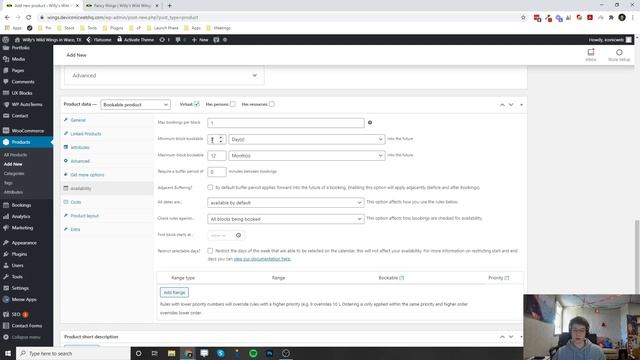Open Spotify from the taskbar
This screenshot has width=640, height=360.
253,353
